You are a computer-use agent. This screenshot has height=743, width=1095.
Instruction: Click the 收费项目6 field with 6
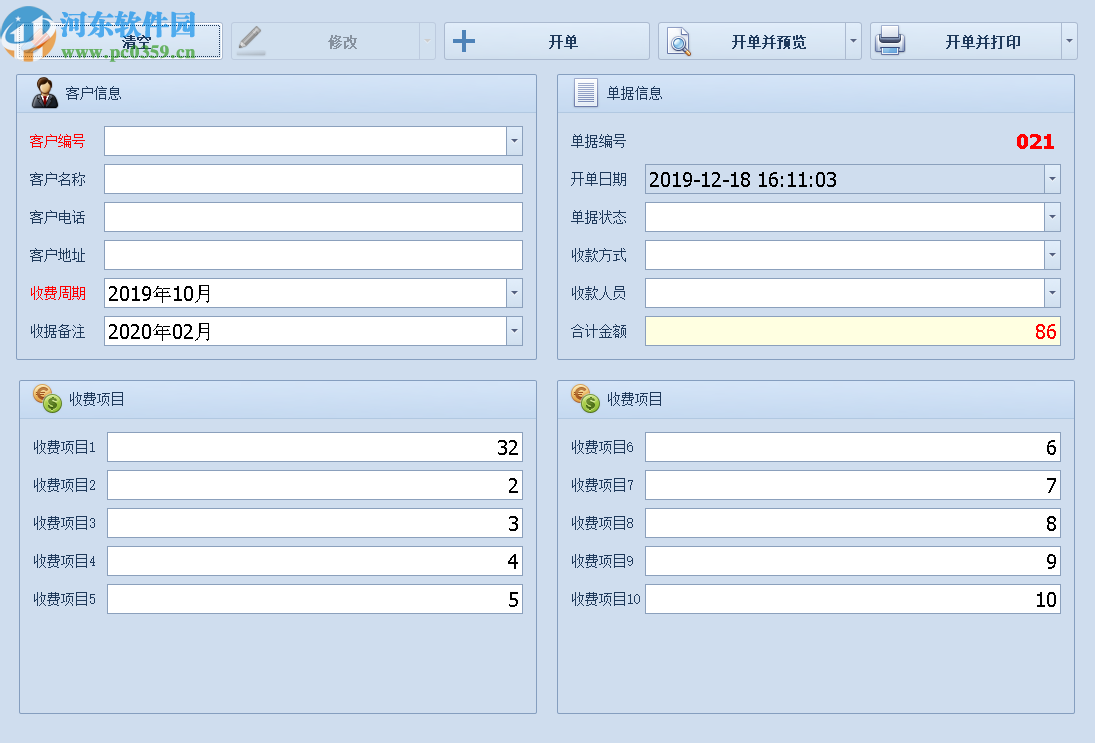click(853, 447)
